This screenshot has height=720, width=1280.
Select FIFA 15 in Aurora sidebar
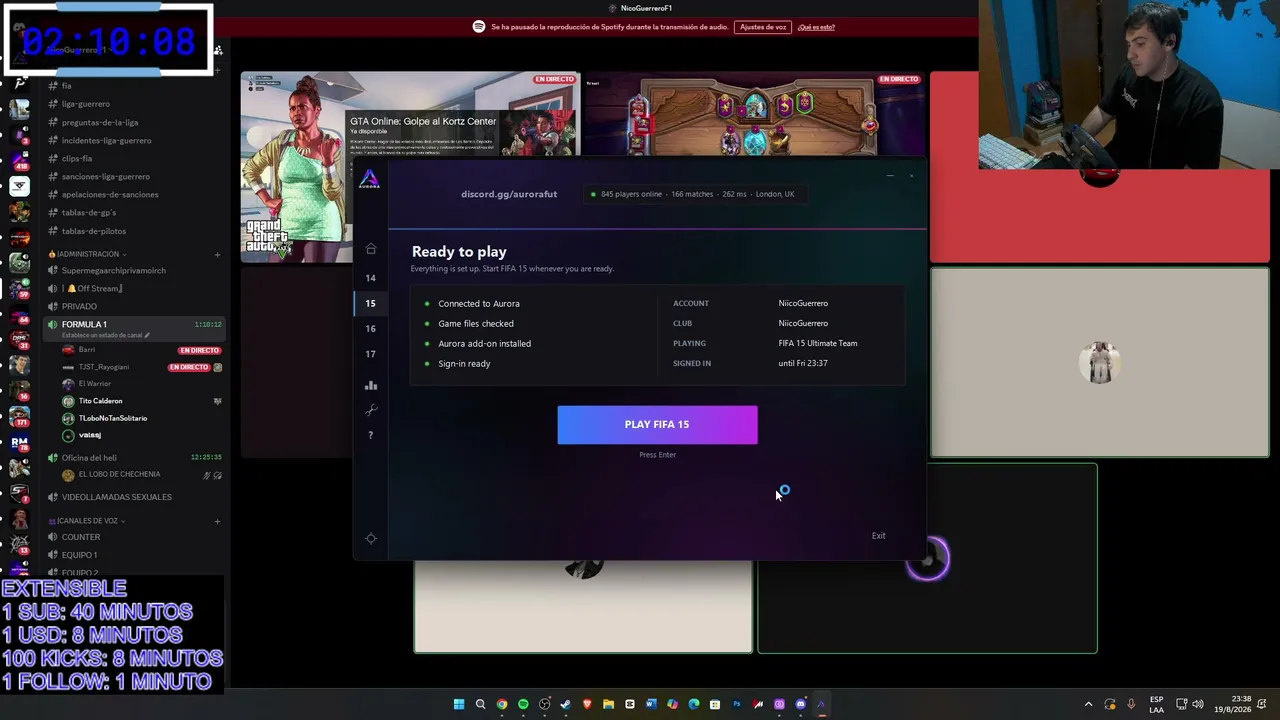370,303
